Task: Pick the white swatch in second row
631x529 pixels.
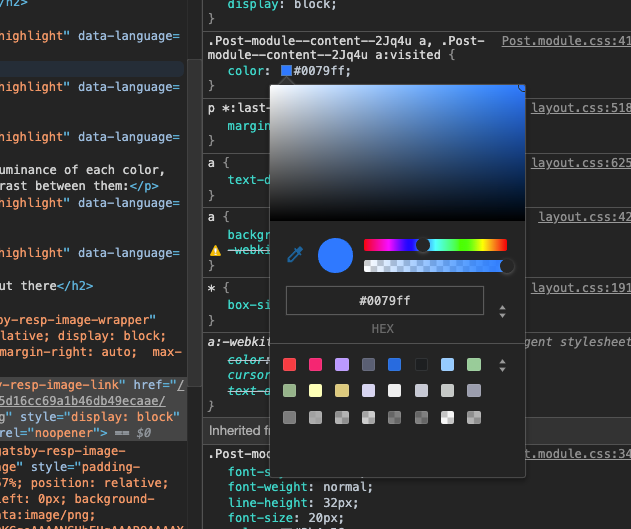Action: coord(394,391)
